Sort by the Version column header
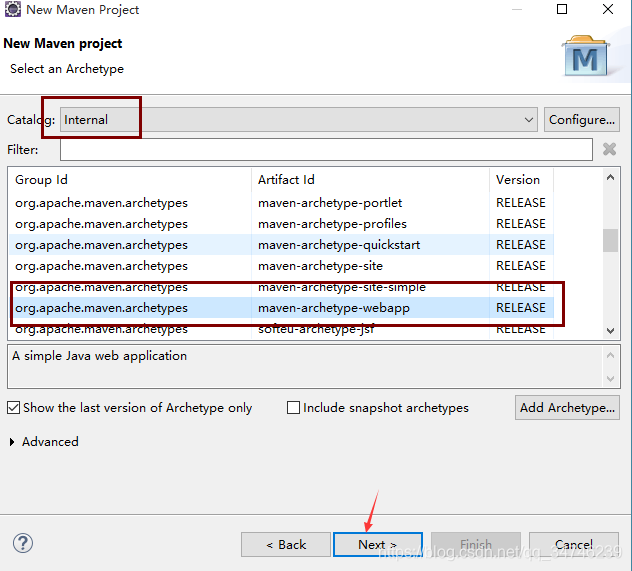632x571 pixels. [x=522, y=180]
